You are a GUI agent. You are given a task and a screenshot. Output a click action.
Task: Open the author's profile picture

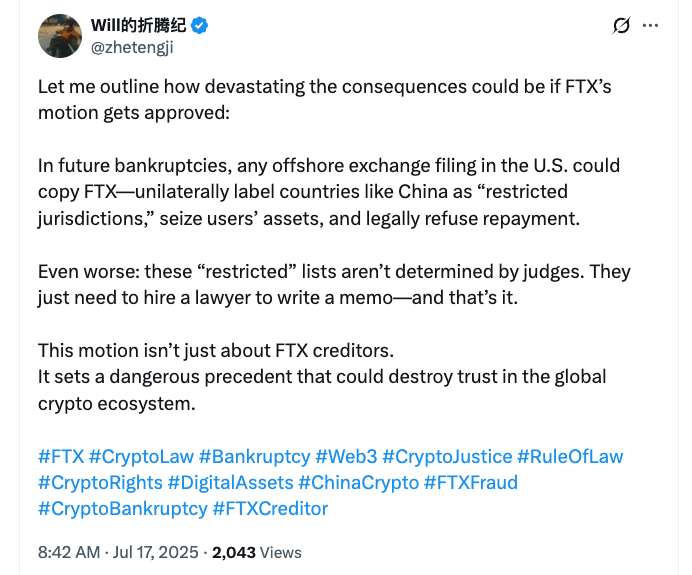(58, 37)
